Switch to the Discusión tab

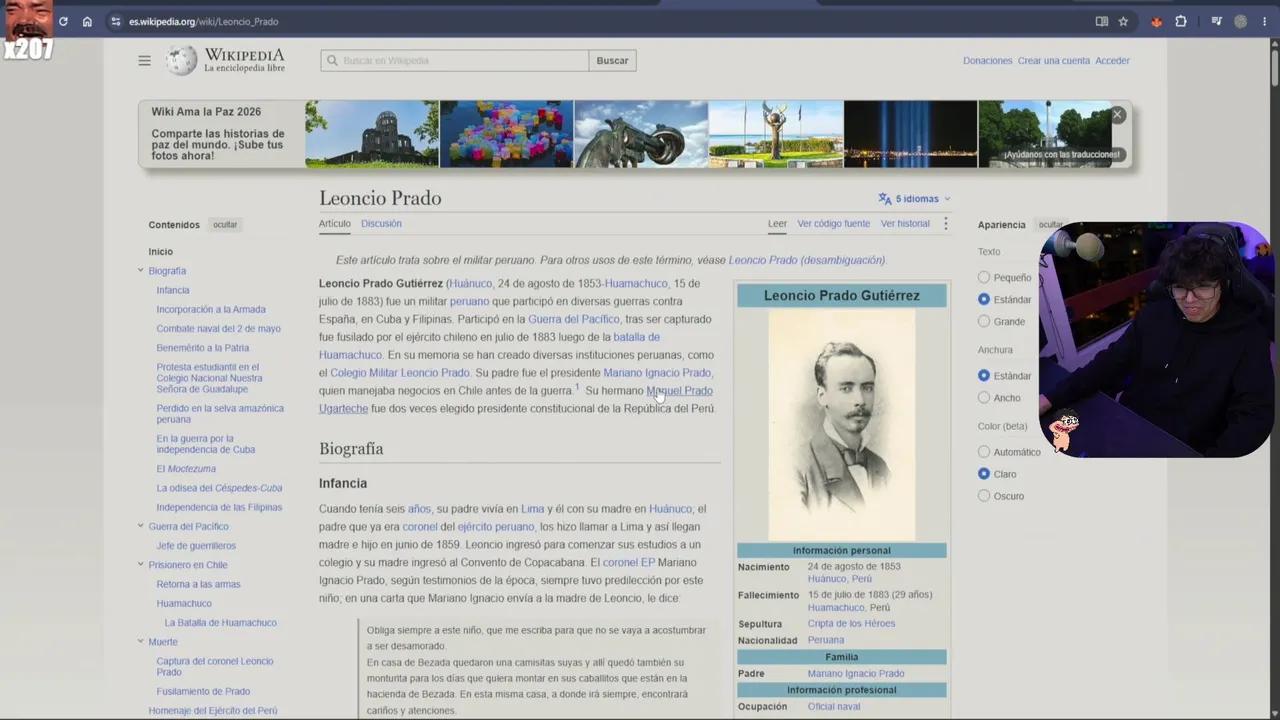pyautogui.click(x=381, y=224)
